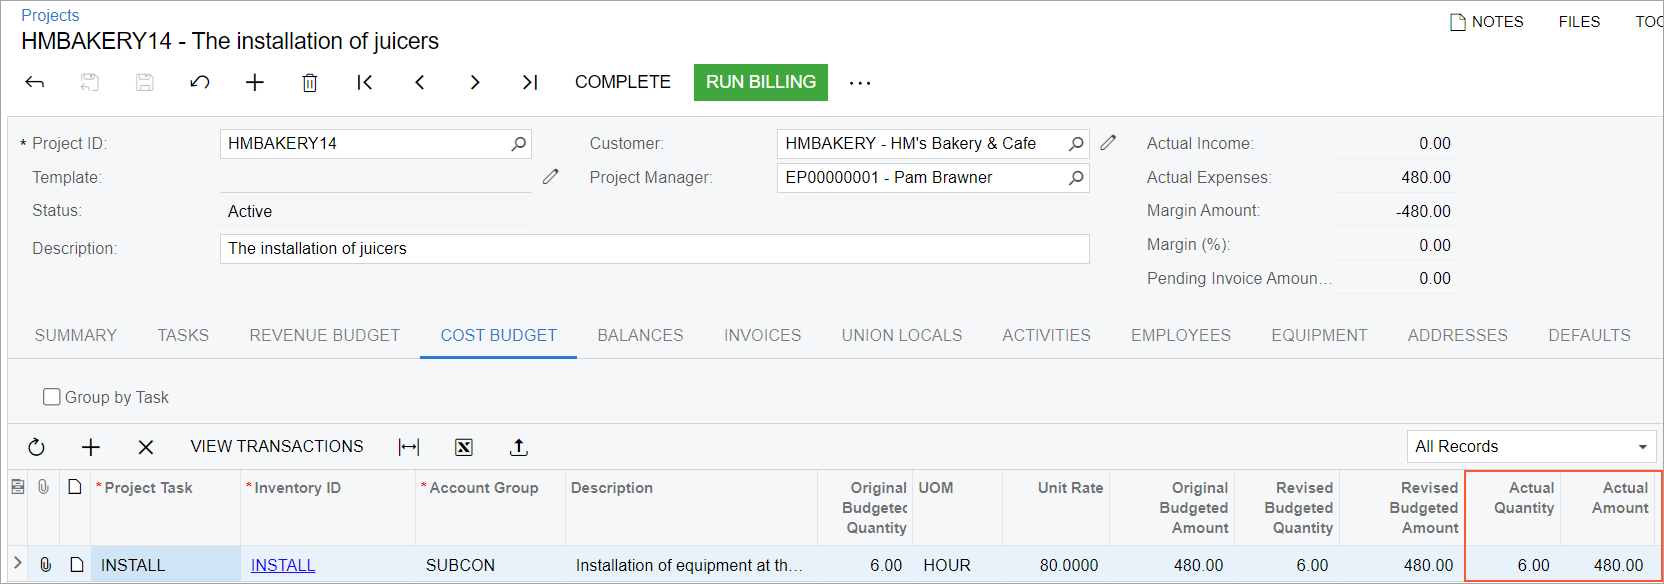Add new project record with plus icon
This screenshot has width=1664, height=584.
point(255,82)
